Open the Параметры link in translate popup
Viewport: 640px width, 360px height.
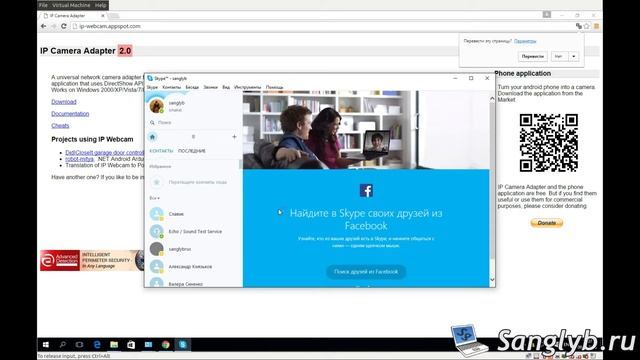pyautogui.click(x=525, y=41)
